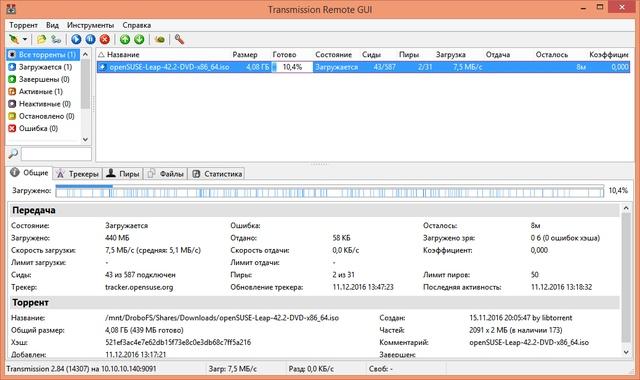The height and width of the screenshot is (380, 640).
Task: Switch to the Общие tab
Action: point(30,173)
